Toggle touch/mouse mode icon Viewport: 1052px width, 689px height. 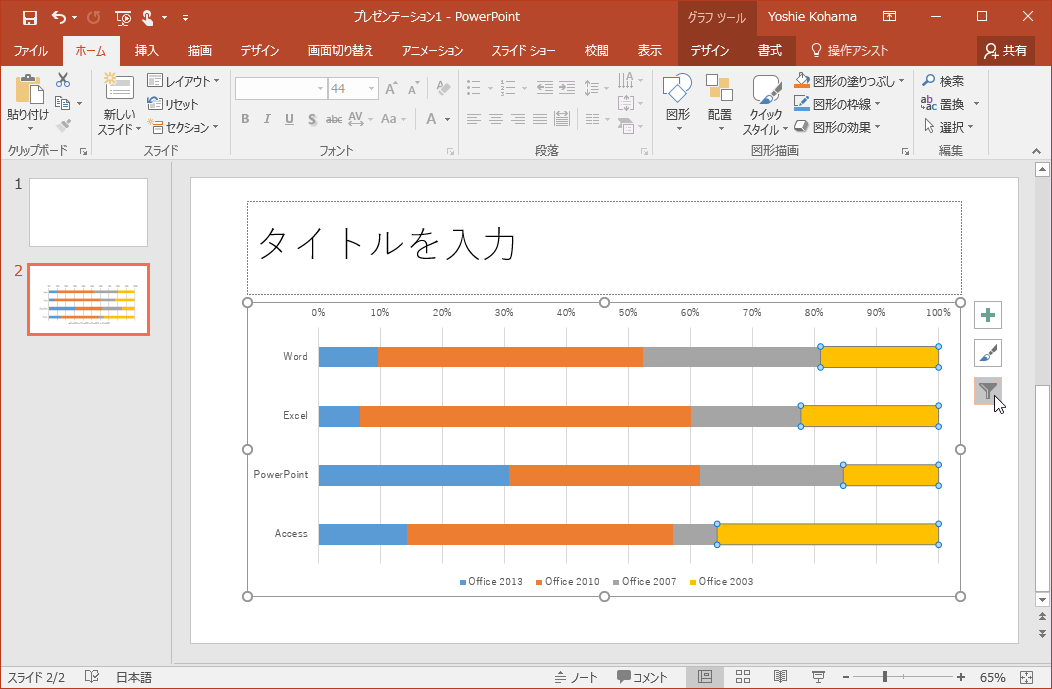148,17
